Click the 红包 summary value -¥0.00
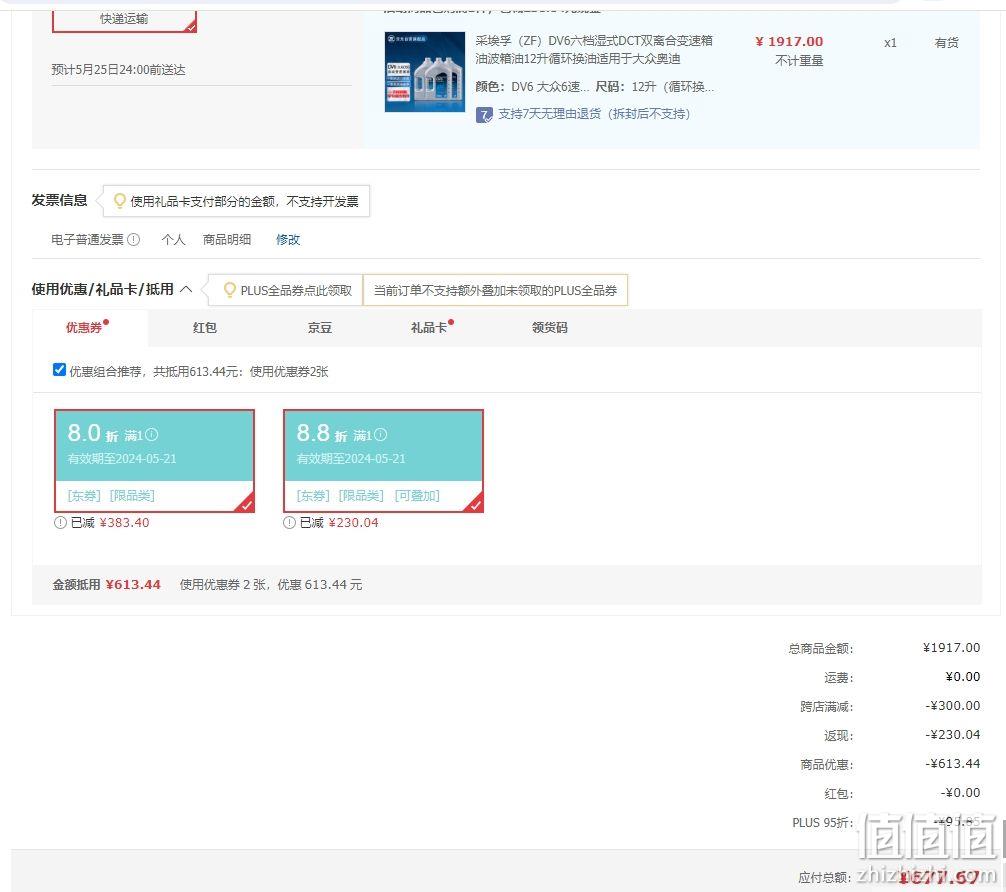Image resolution: width=1006 pixels, height=892 pixels. [x=960, y=793]
